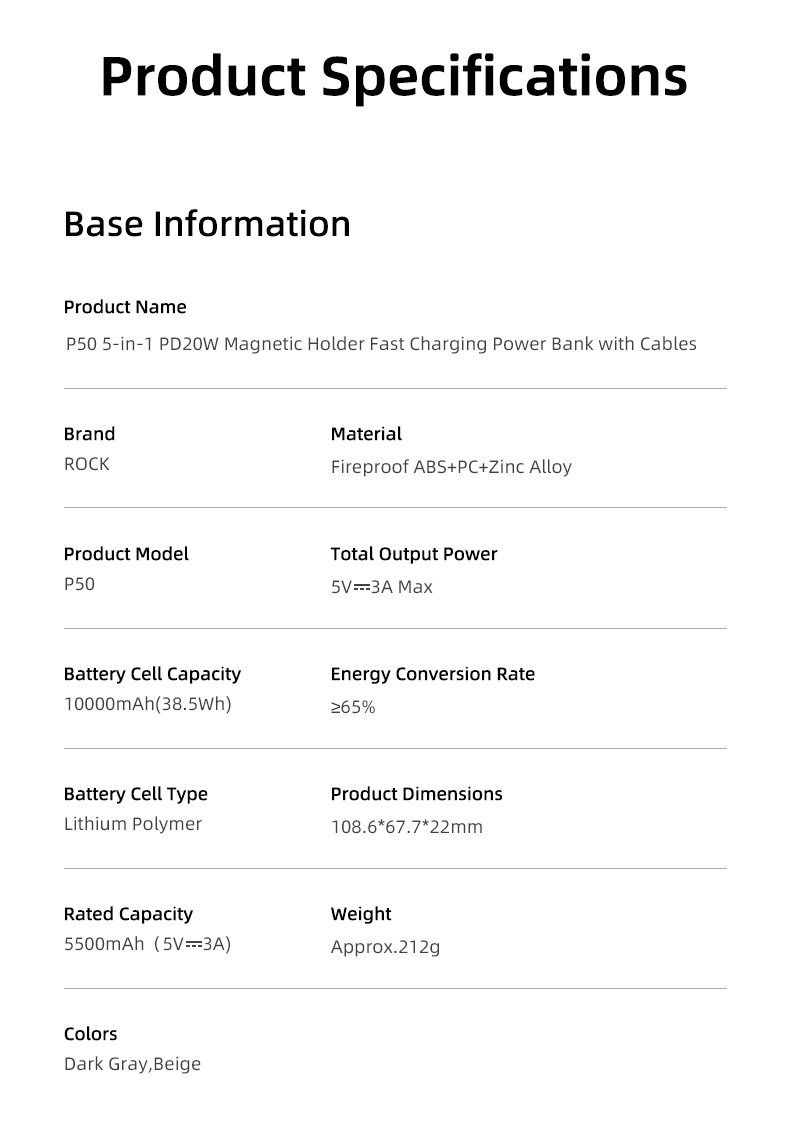Click the Brand label
Viewport: 790px width, 1125px height.
[x=89, y=434]
